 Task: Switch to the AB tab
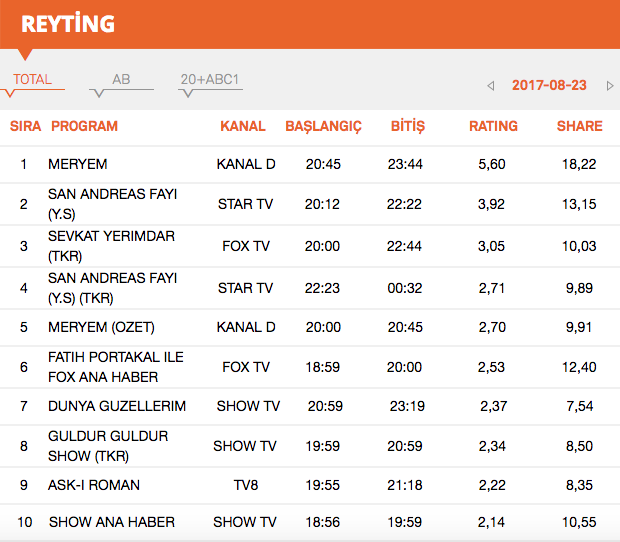121,80
